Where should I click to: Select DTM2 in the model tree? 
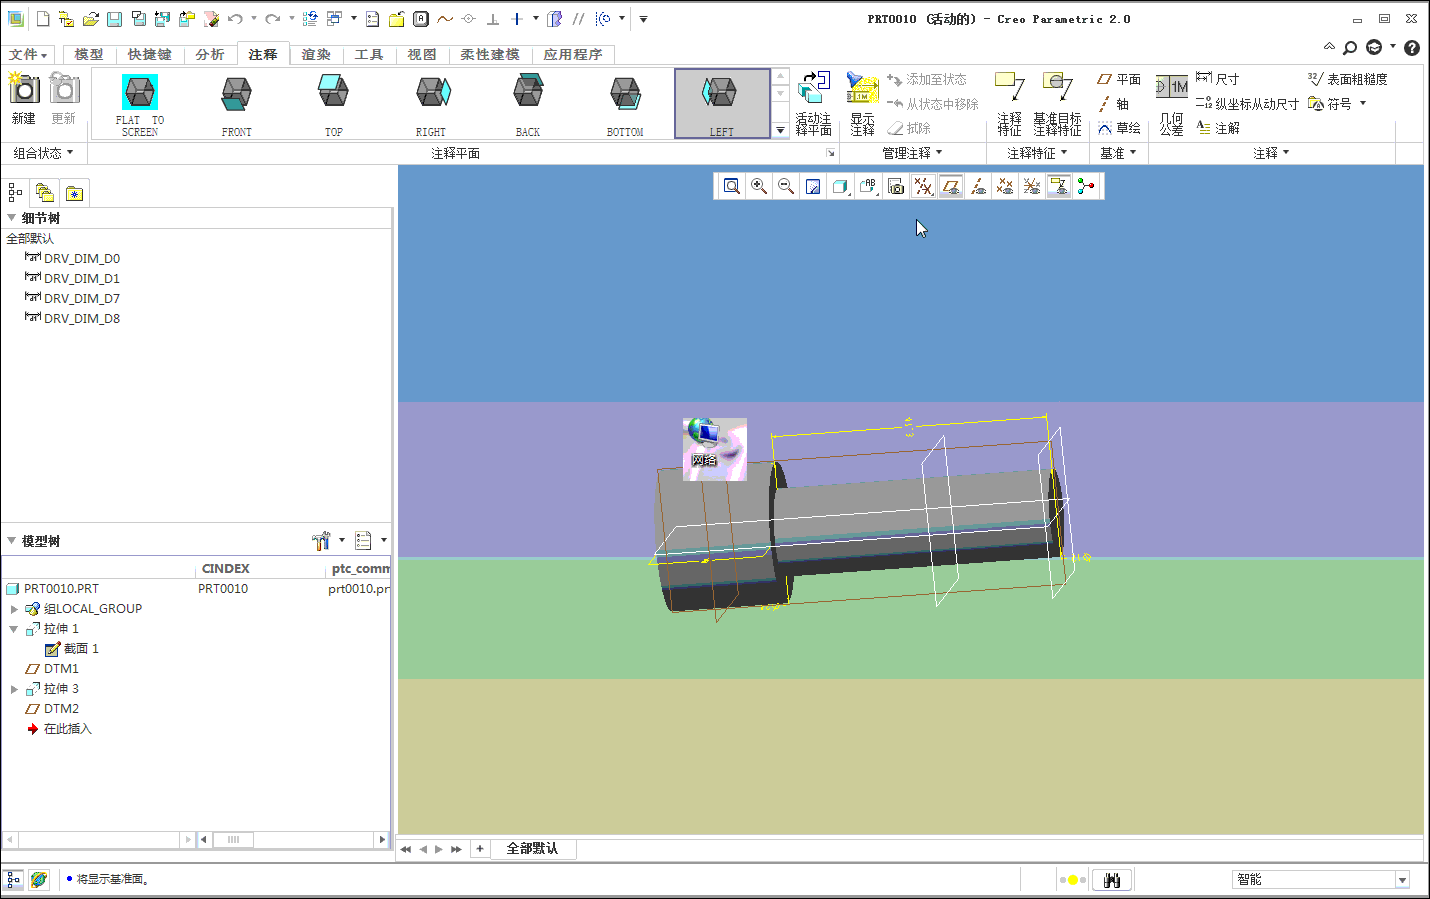coord(52,709)
